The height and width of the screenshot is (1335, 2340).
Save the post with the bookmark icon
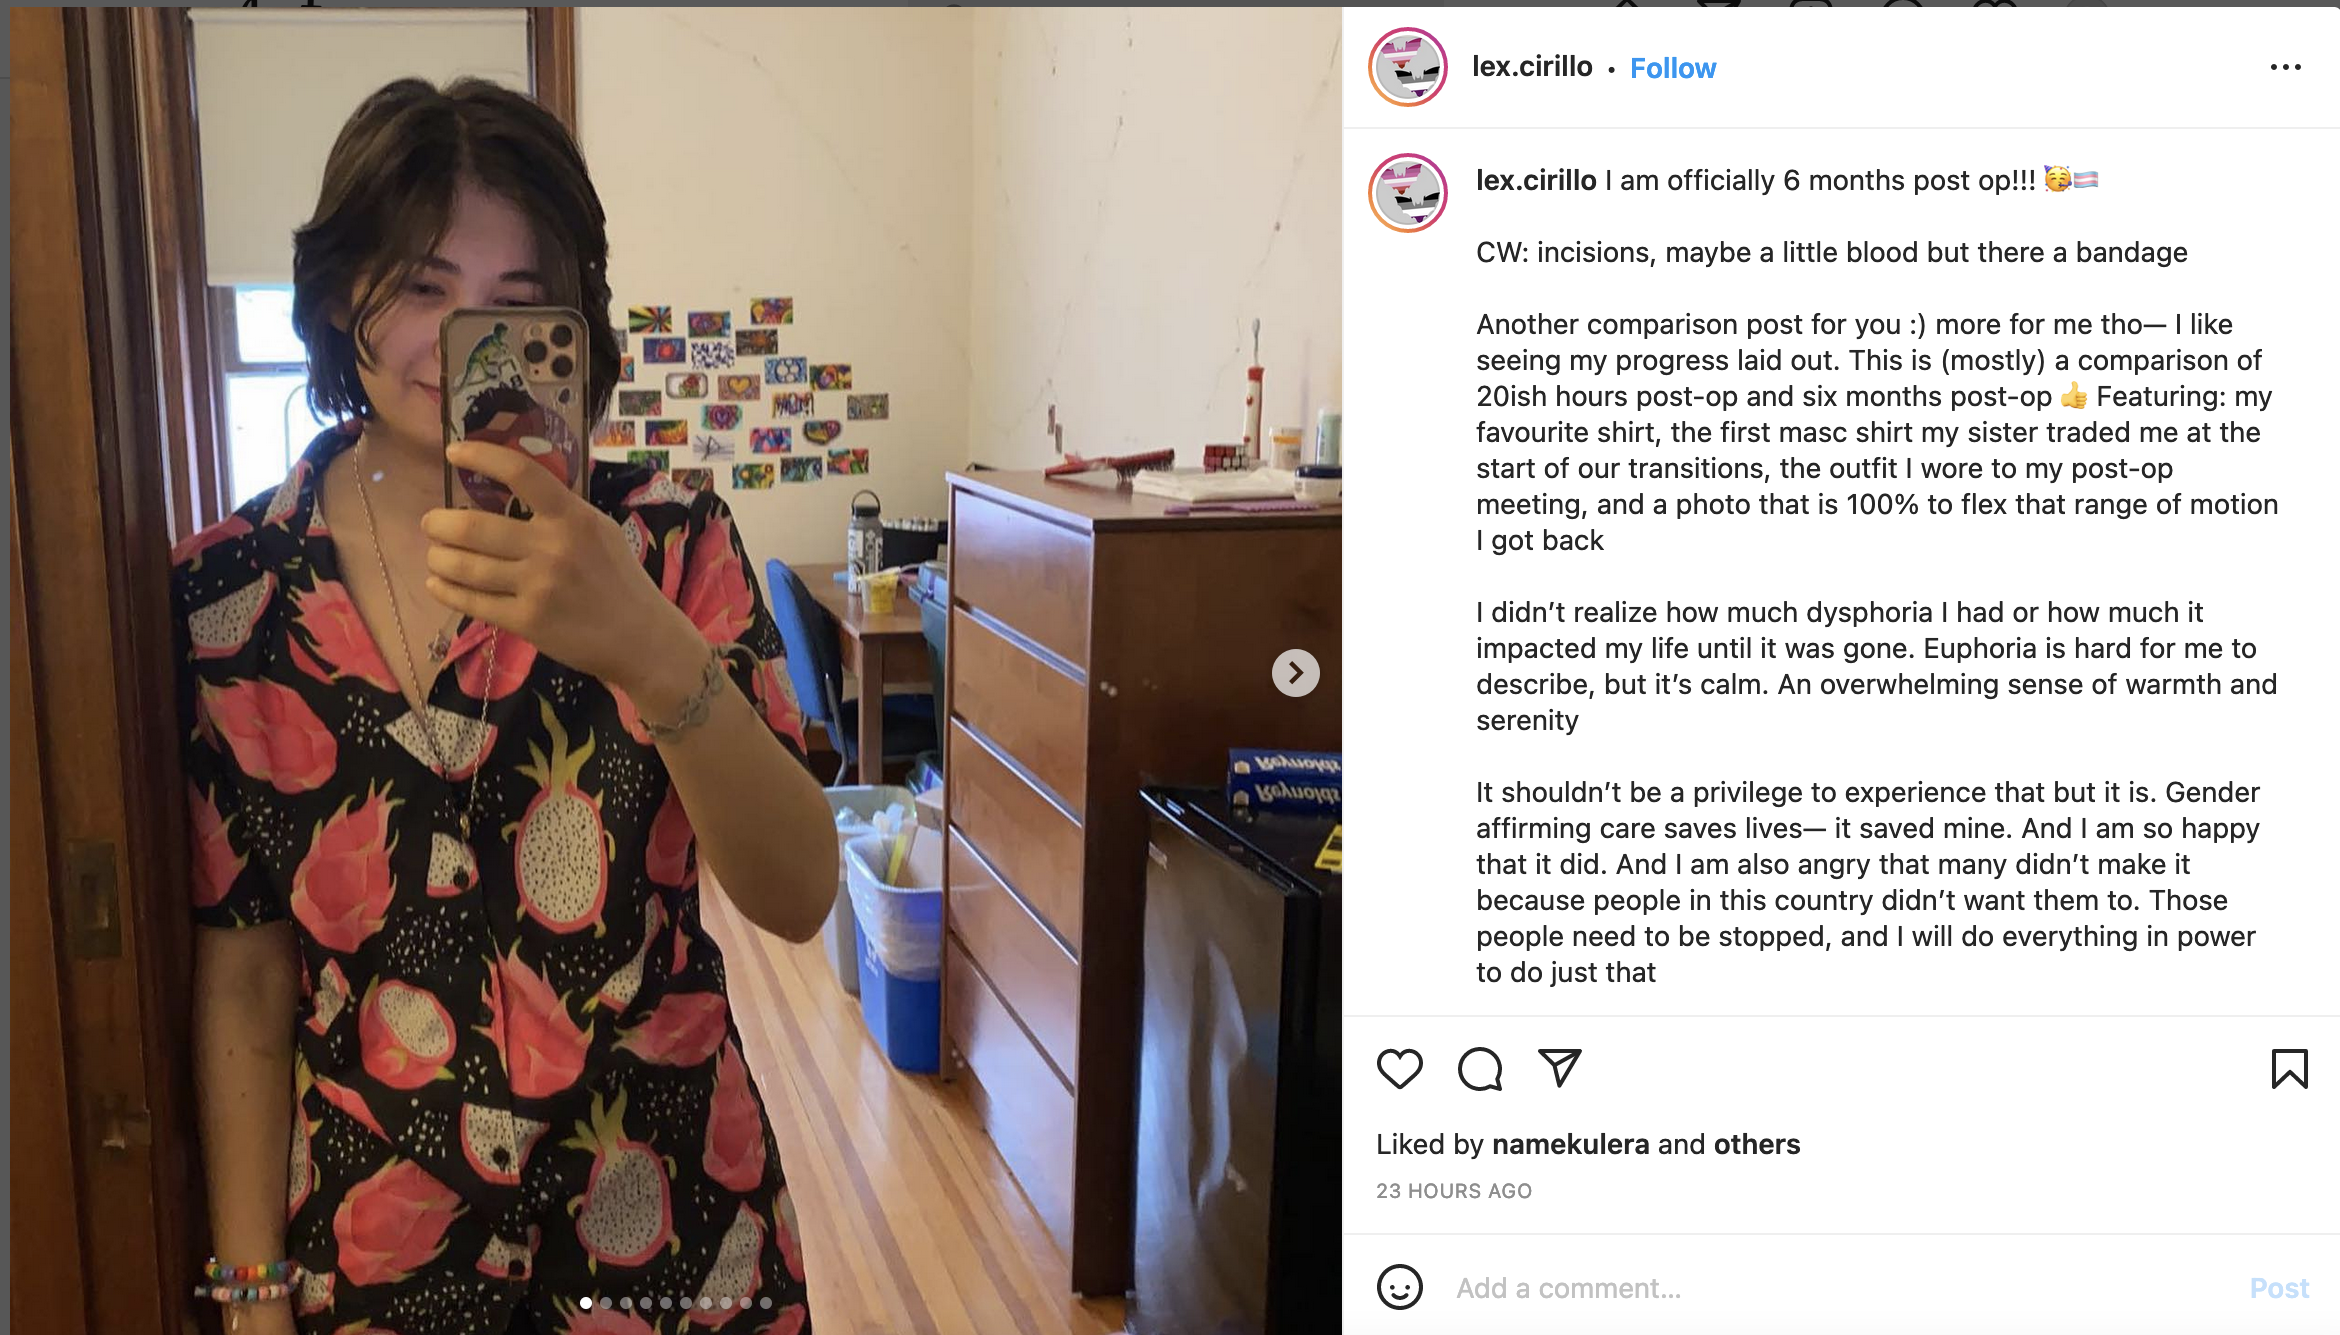2289,1068
